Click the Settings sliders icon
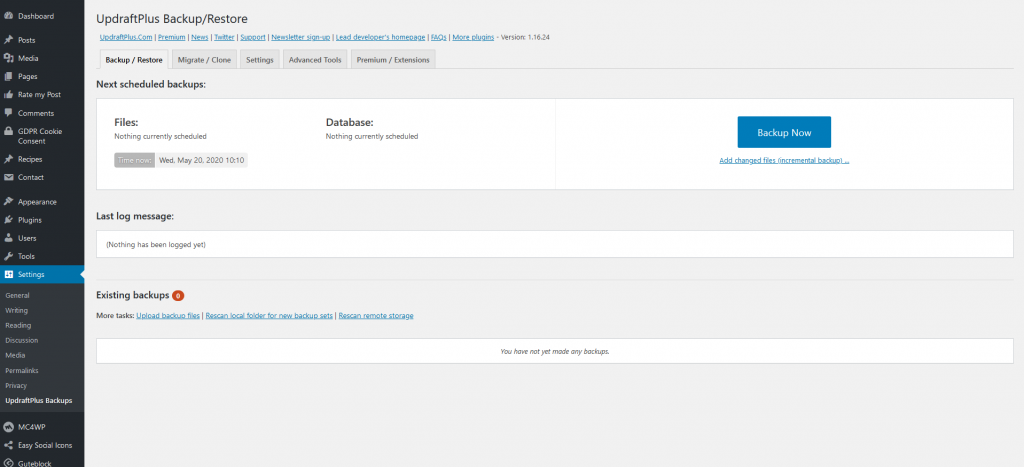 [8, 274]
